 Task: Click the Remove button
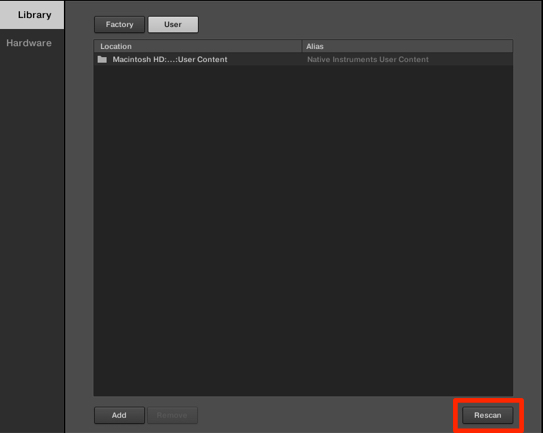click(172, 415)
